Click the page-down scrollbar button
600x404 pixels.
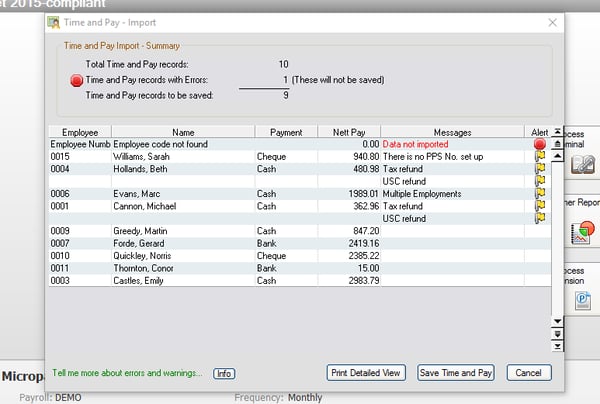coord(558,334)
